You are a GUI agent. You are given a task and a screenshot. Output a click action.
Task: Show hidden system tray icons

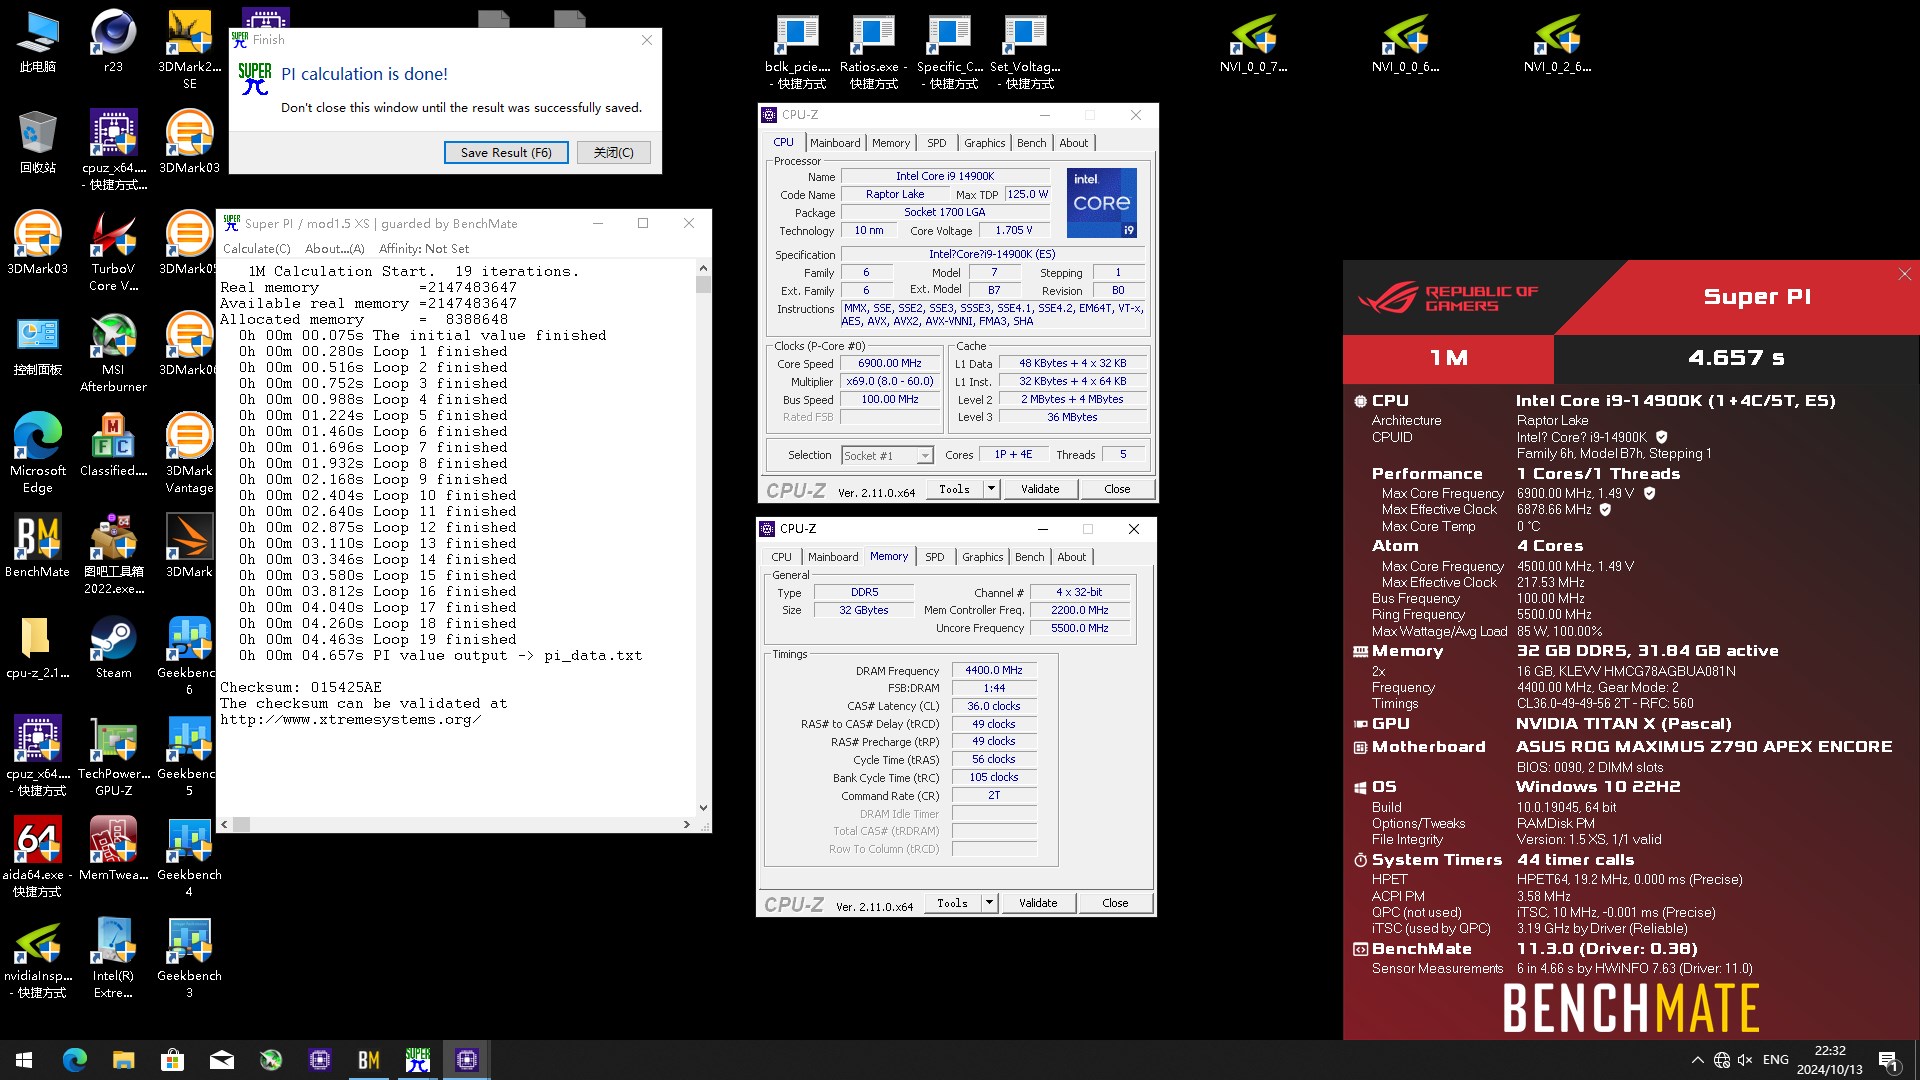[x=1697, y=1060]
